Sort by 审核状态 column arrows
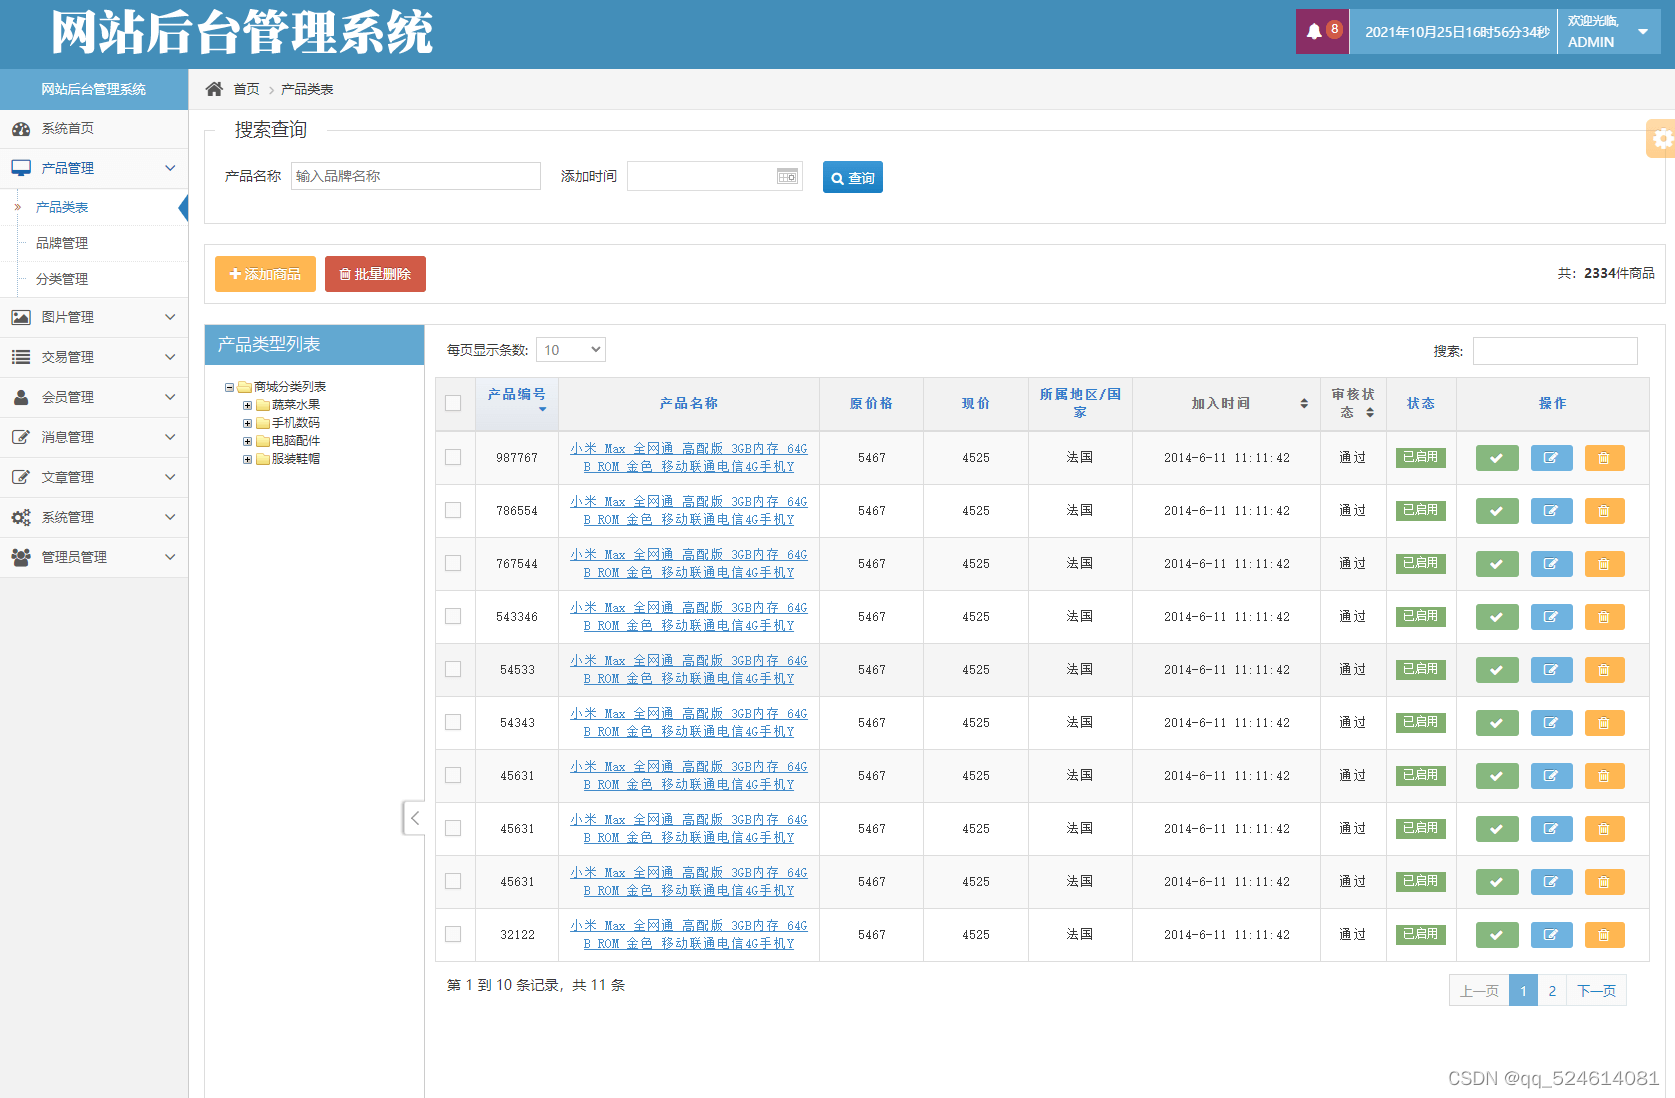This screenshot has width=1675, height=1098. tap(1370, 412)
